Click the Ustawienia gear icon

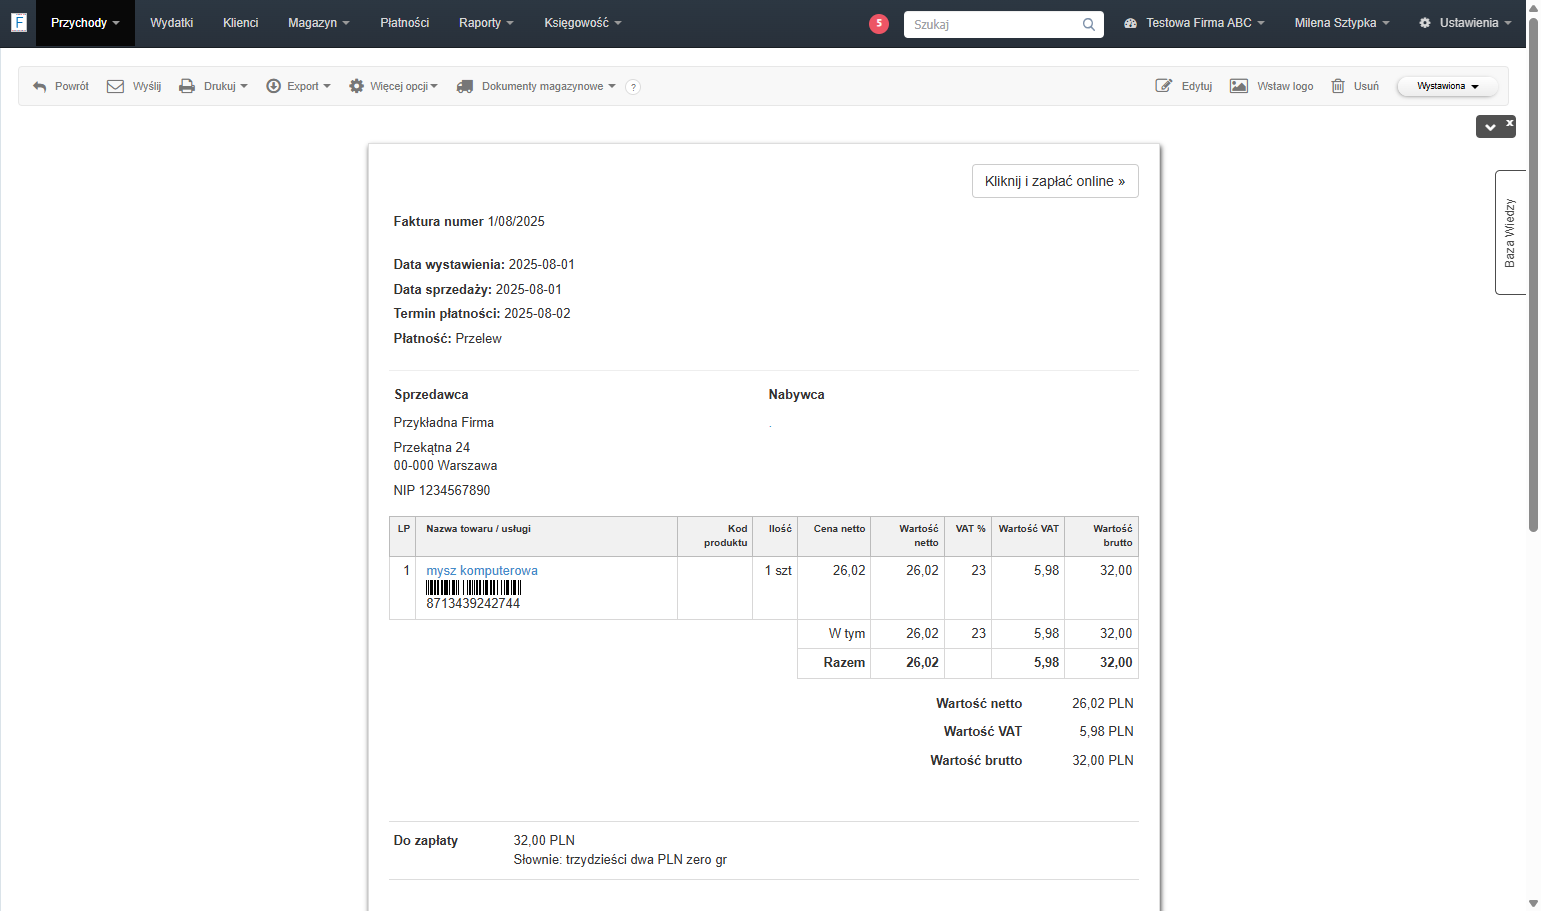(x=1425, y=23)
